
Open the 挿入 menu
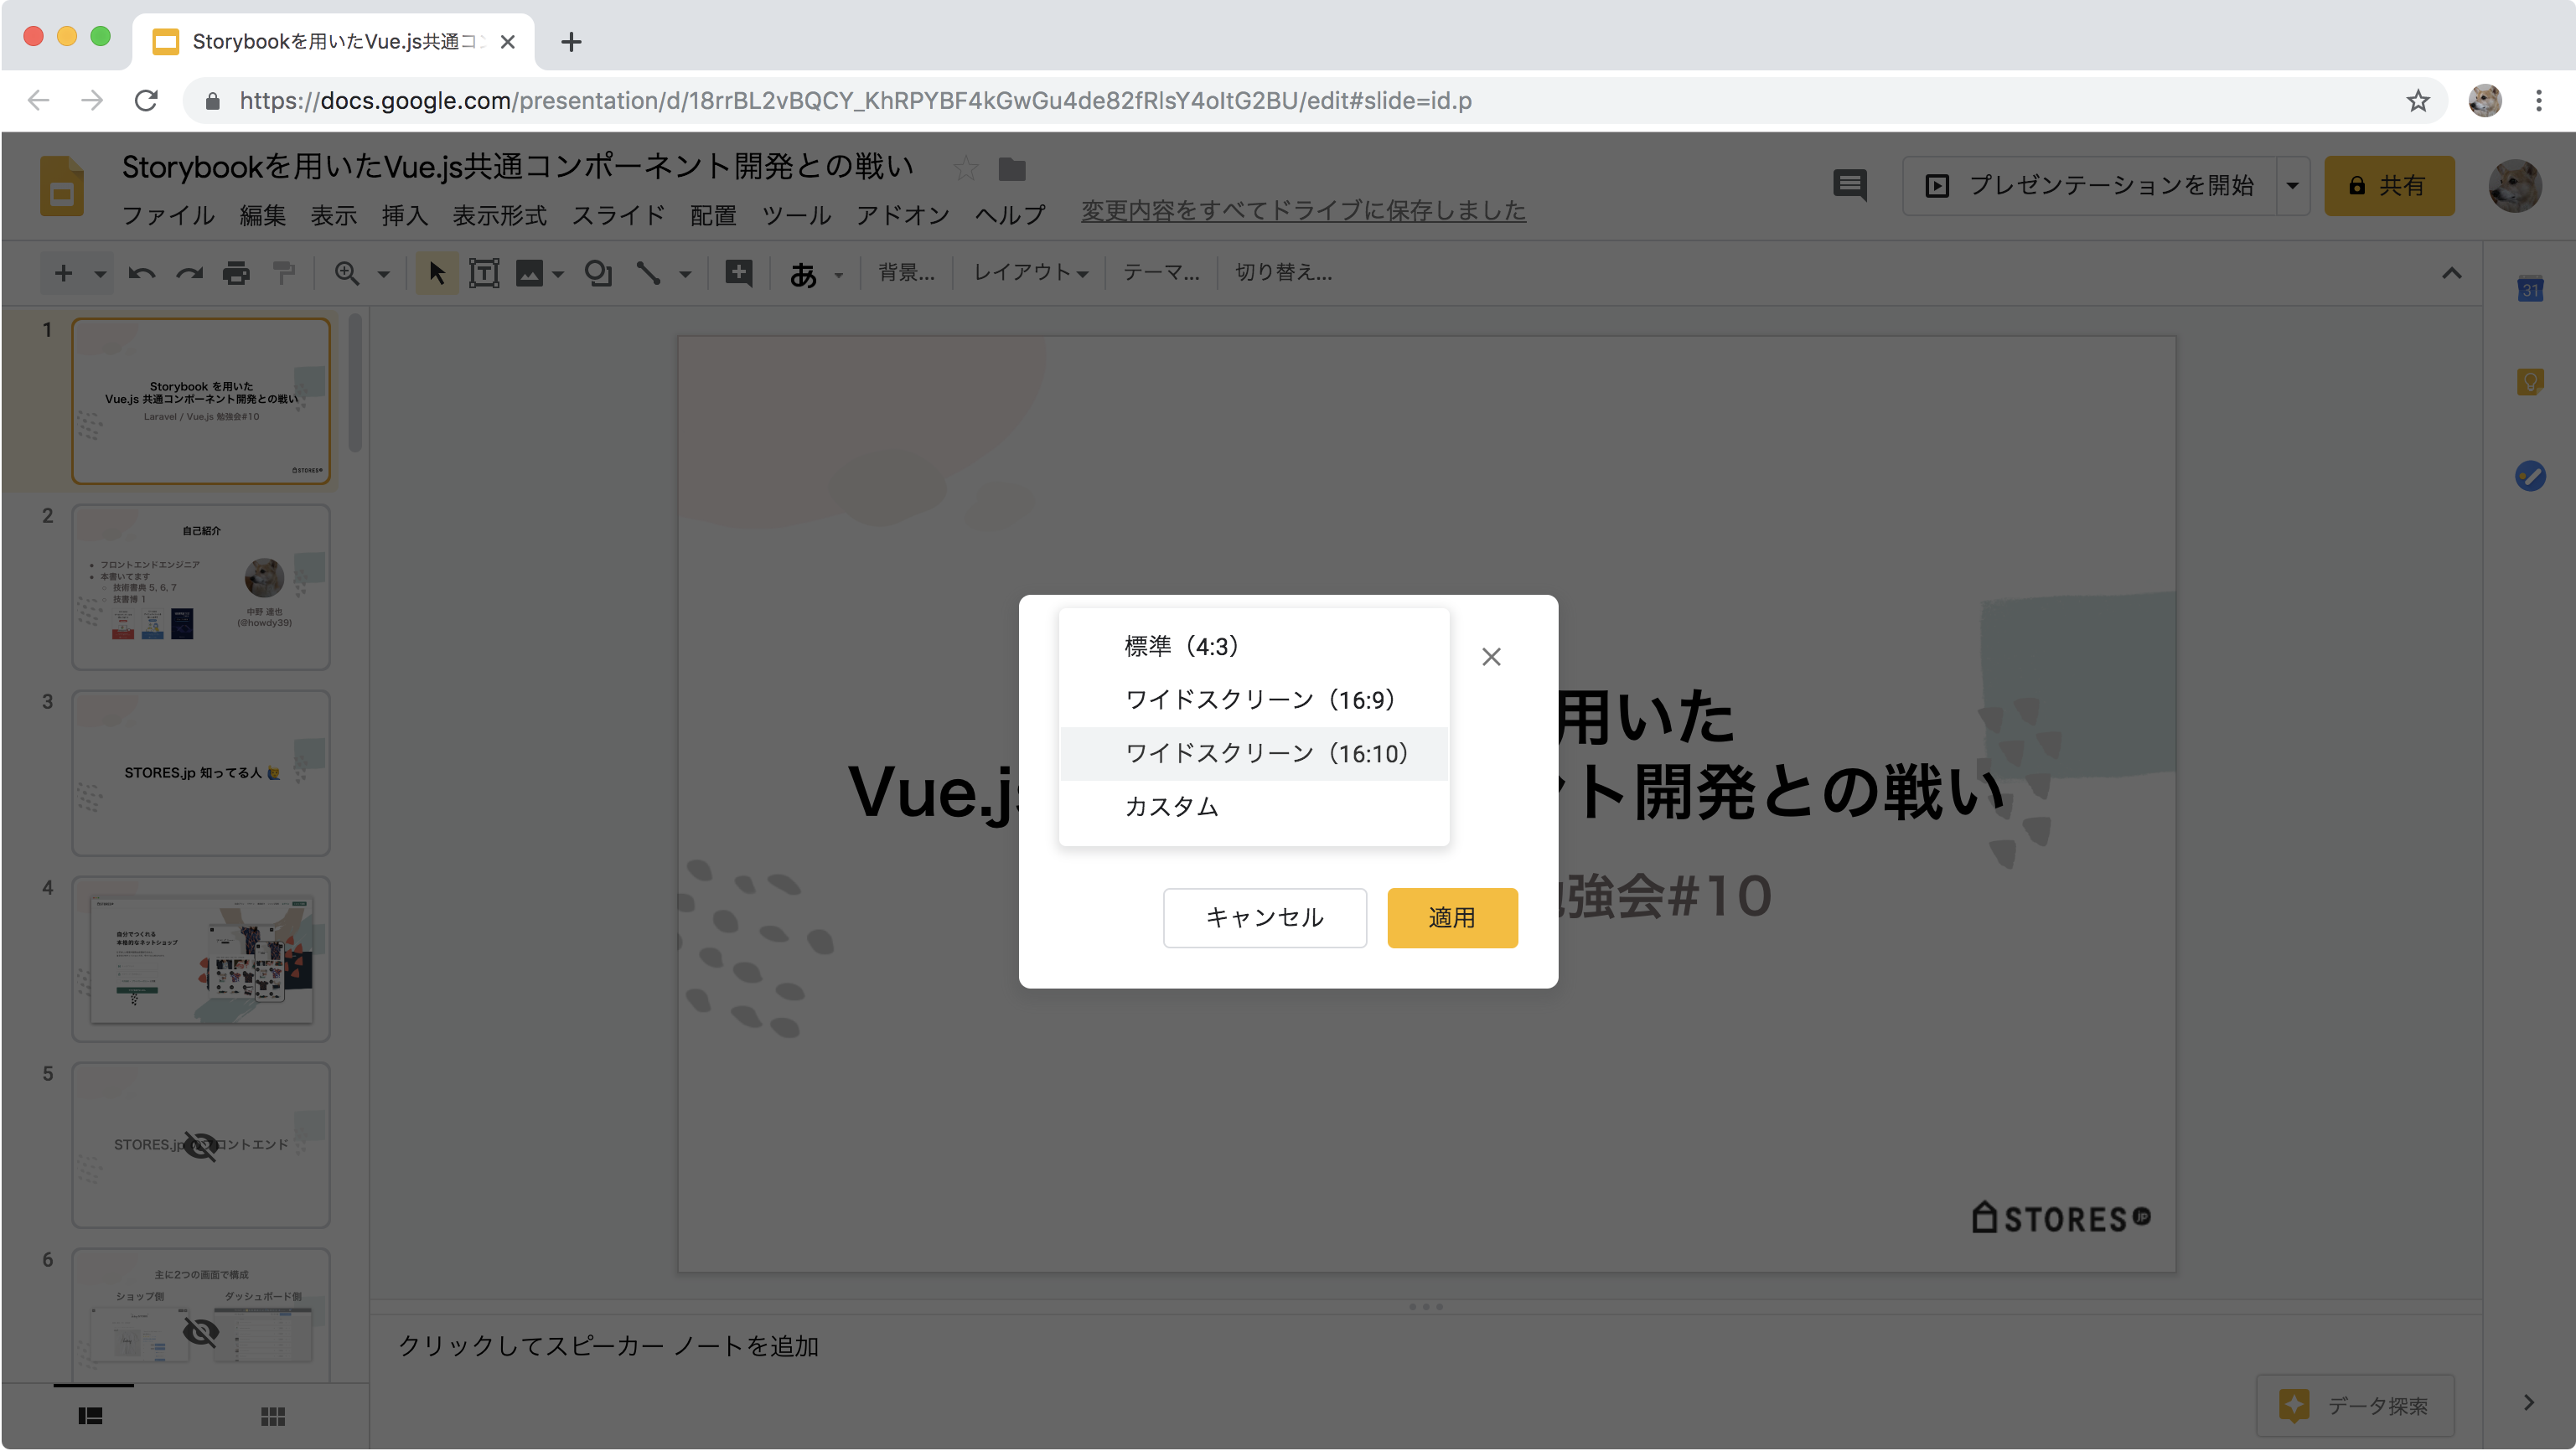coord(405,215)
